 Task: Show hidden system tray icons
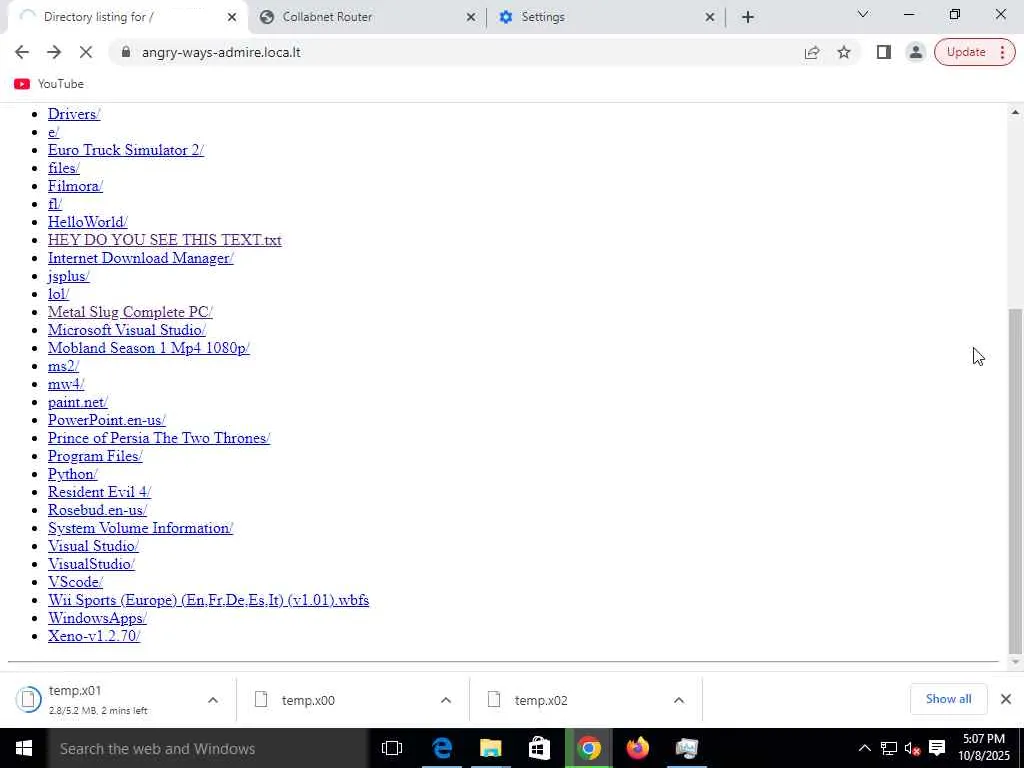pos(864,748)
